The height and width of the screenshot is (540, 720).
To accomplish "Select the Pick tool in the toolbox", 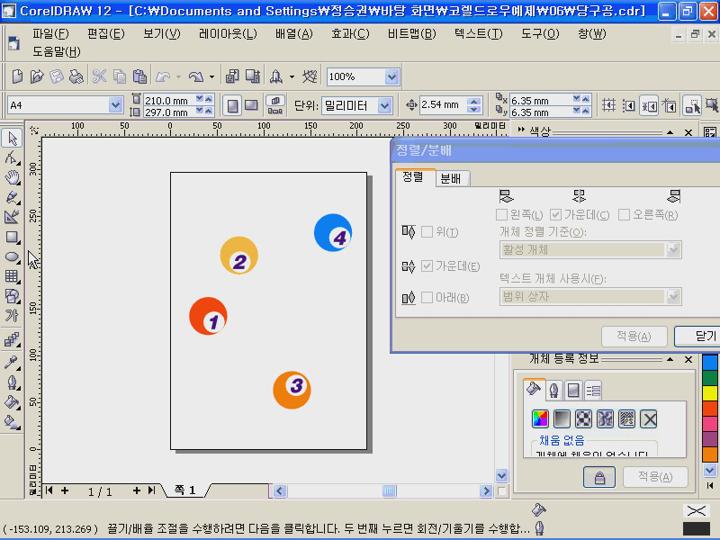I will click(12, 138).
